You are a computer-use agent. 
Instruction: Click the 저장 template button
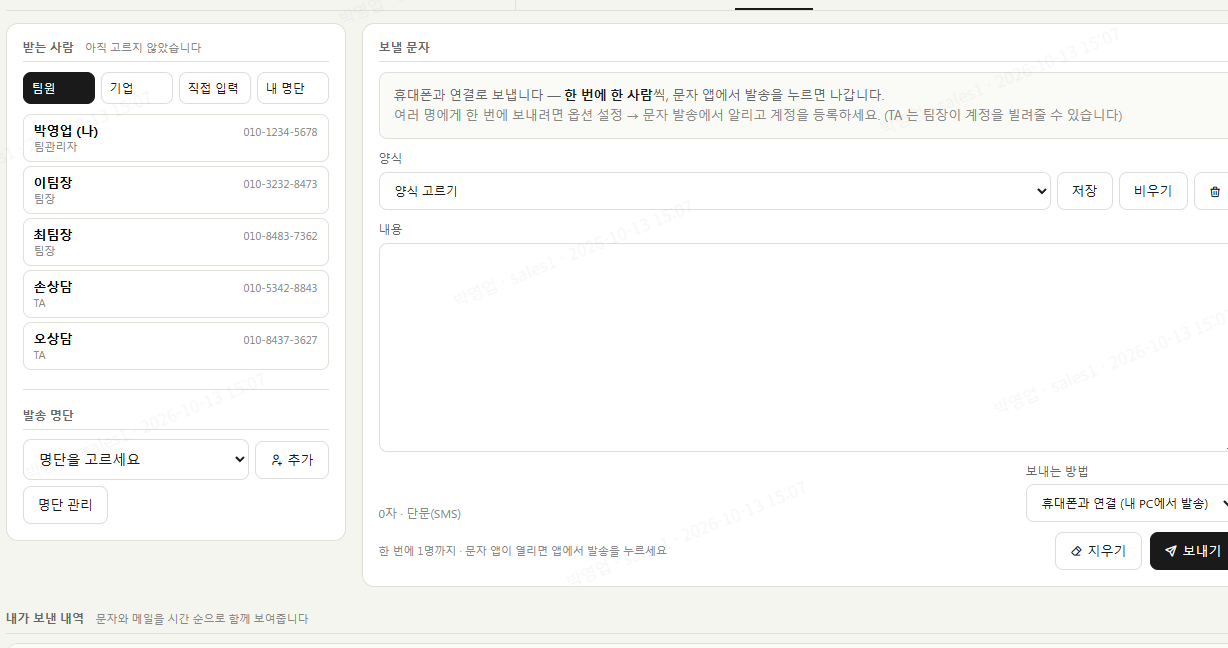click(1085, 191)
